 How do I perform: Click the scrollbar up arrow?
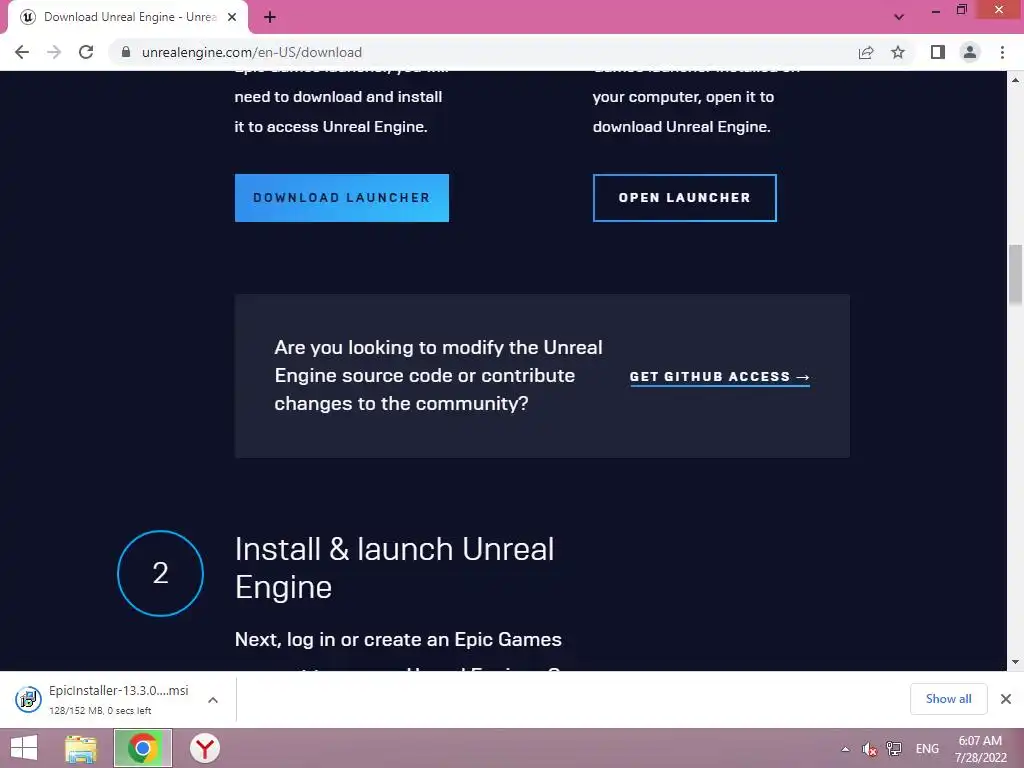[x=1016, y=80]
